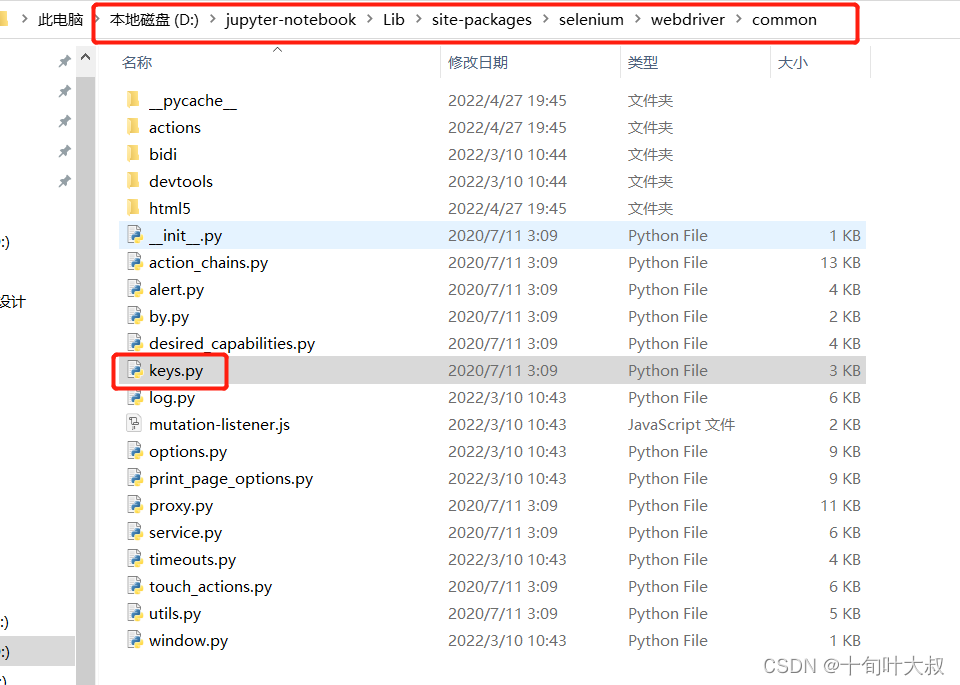The height and width of the screenshot is (685, 960).
Task: Click the desired_capabilities.py file icon
Action: point(135,342)
